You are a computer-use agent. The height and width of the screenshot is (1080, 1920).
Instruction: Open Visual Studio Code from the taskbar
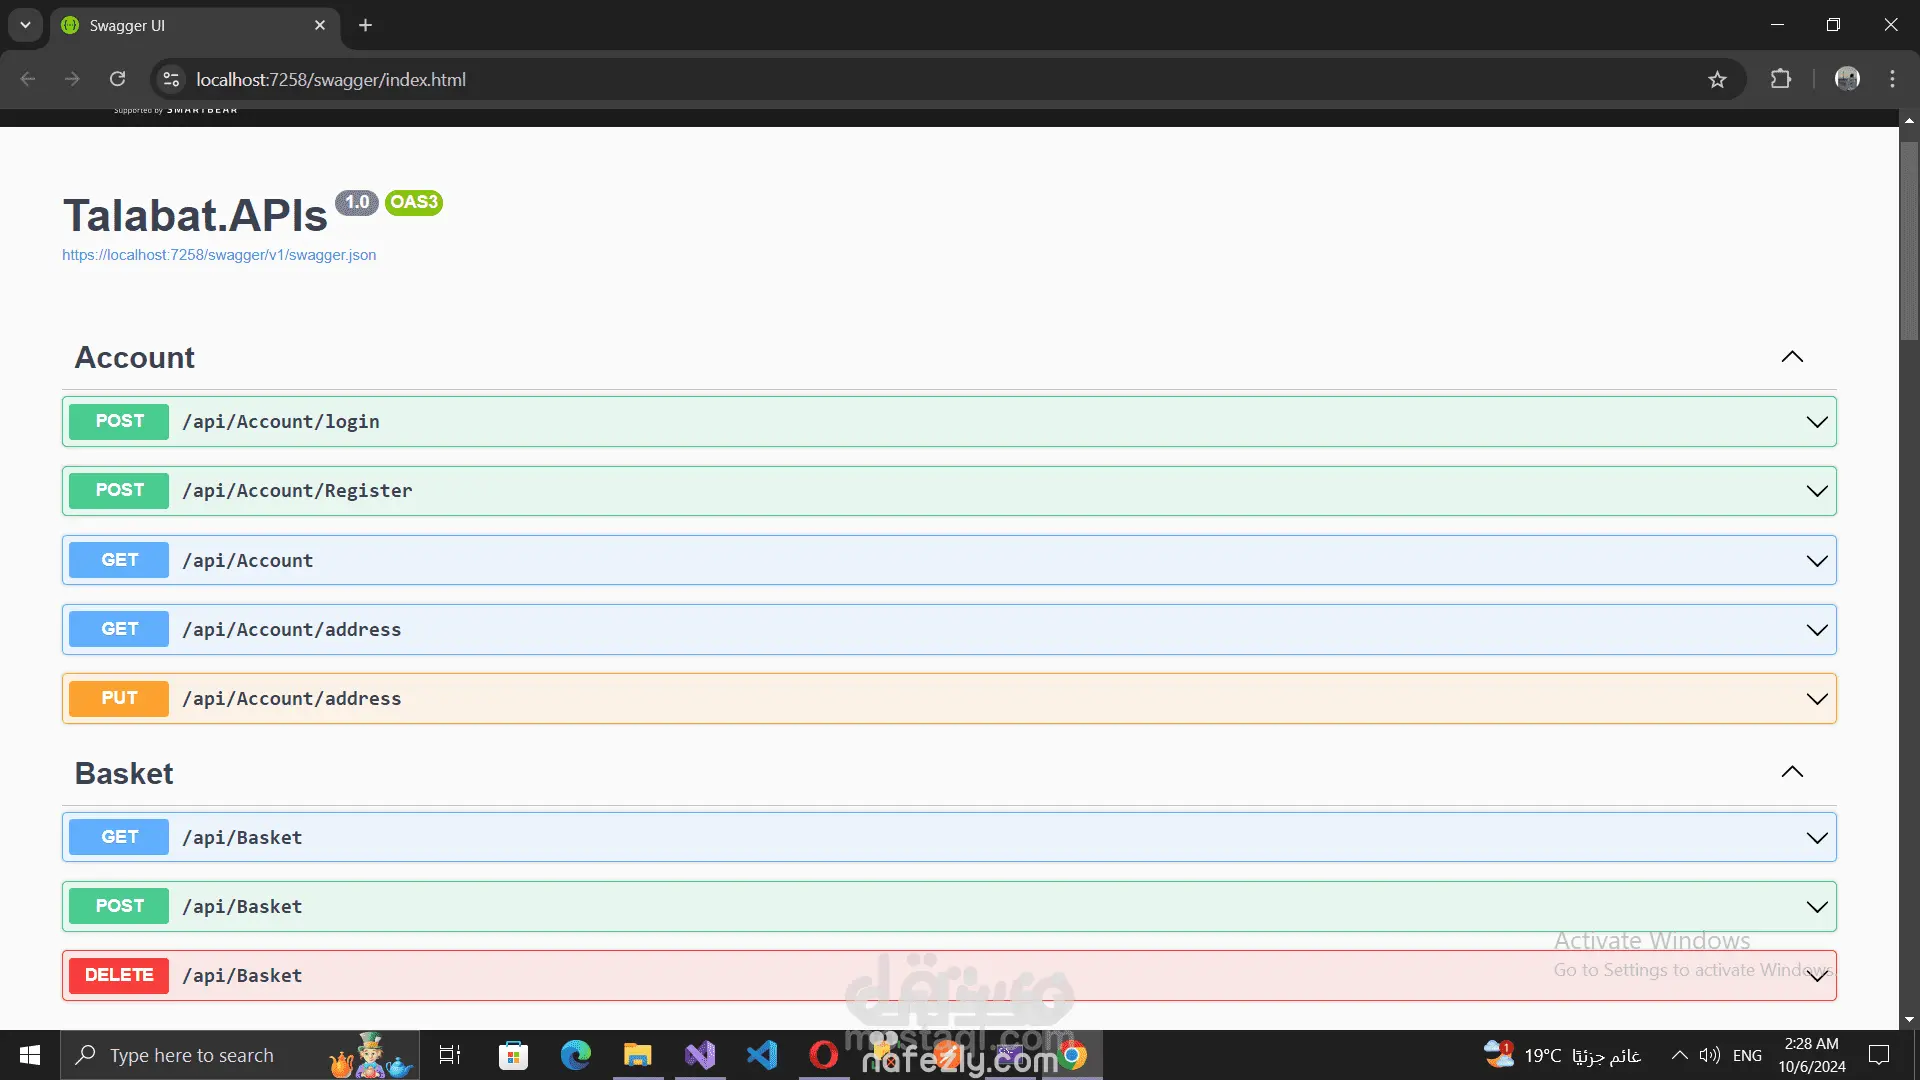click(x=762, y=1055)
